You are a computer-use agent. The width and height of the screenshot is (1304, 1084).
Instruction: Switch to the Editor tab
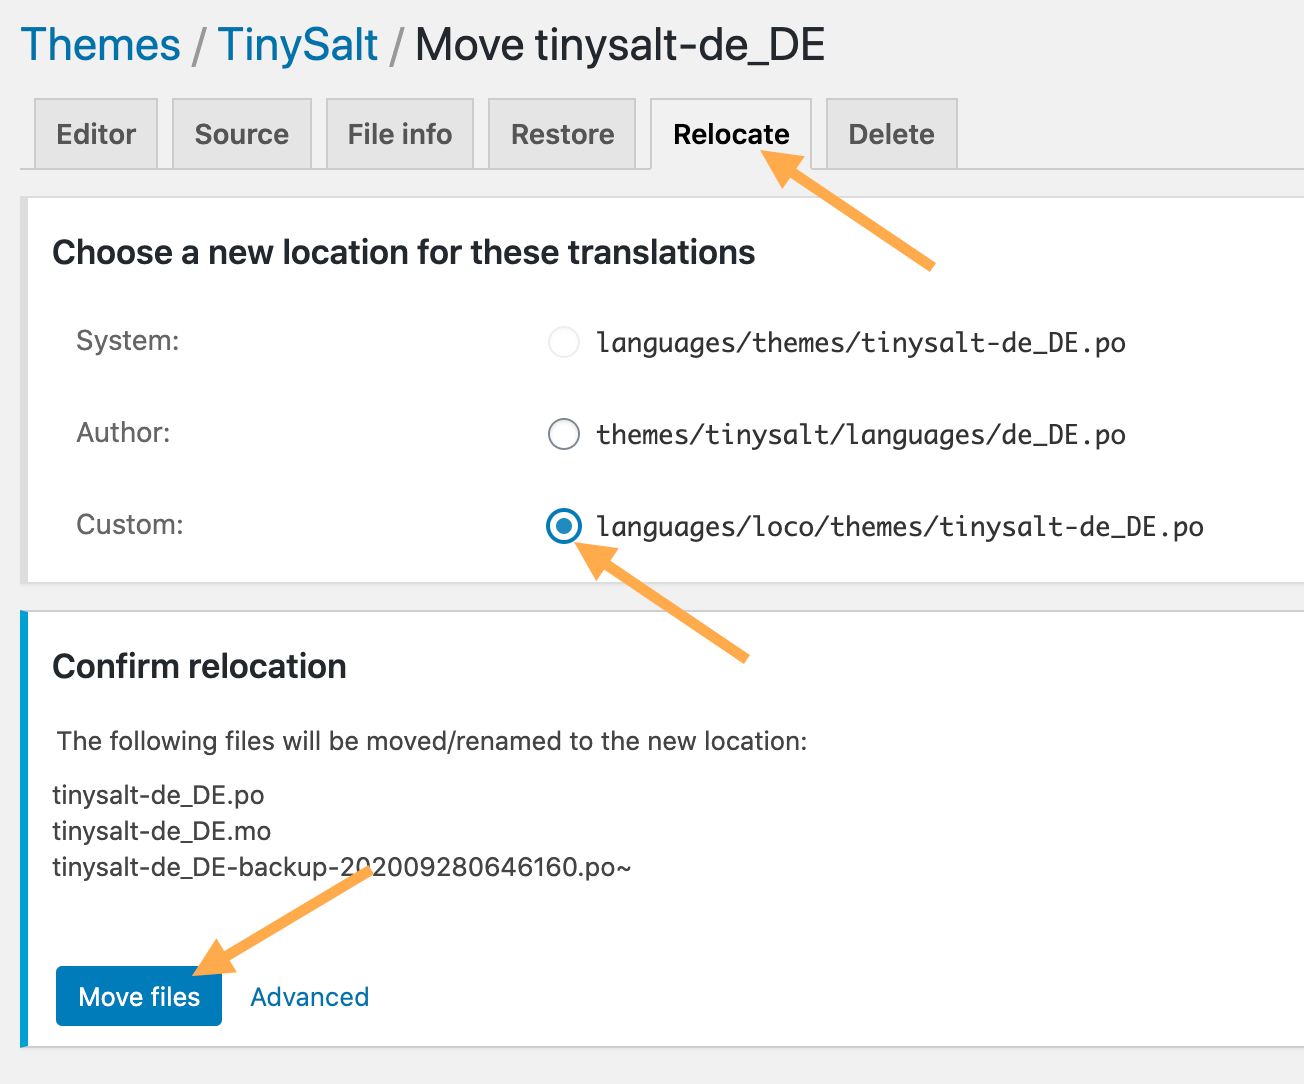pos(95,133)
